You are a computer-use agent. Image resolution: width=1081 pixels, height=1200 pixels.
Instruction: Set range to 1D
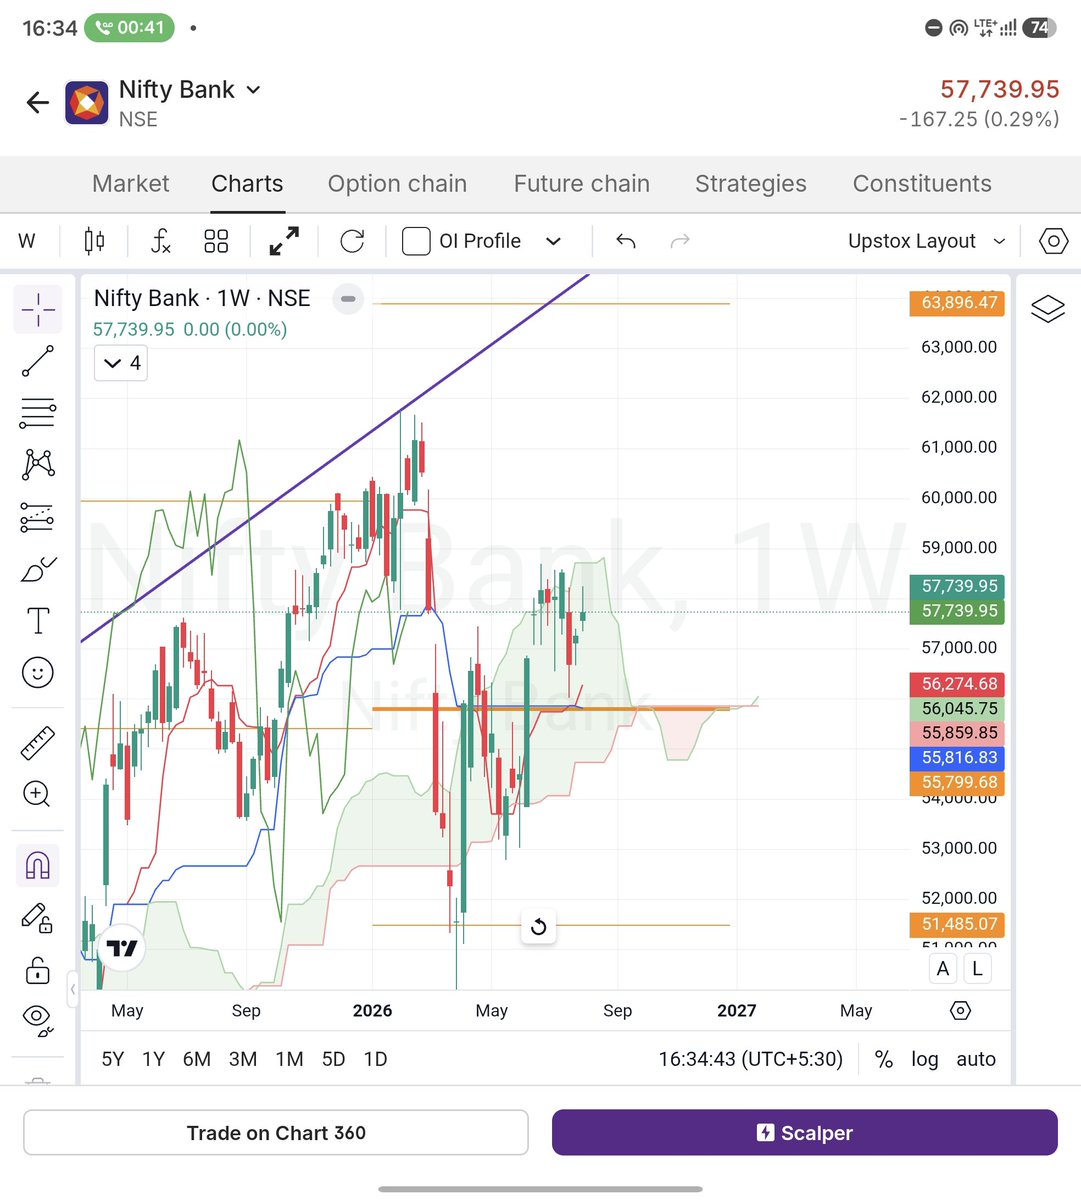[375, 1059]
